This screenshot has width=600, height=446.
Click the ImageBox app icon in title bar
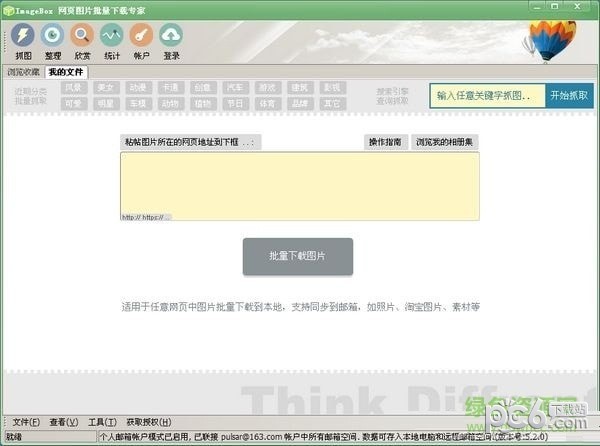coord(8,10)
